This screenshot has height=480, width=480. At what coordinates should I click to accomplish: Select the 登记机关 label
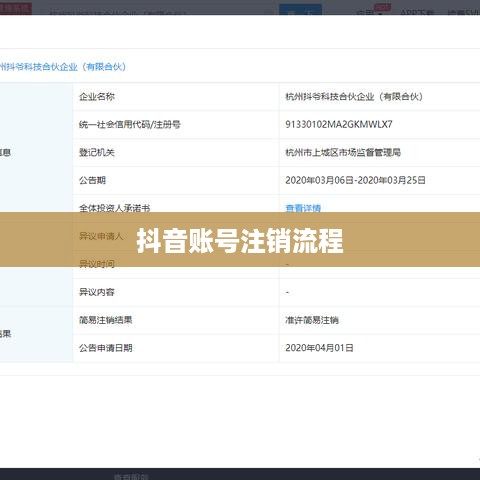(97, 152)
